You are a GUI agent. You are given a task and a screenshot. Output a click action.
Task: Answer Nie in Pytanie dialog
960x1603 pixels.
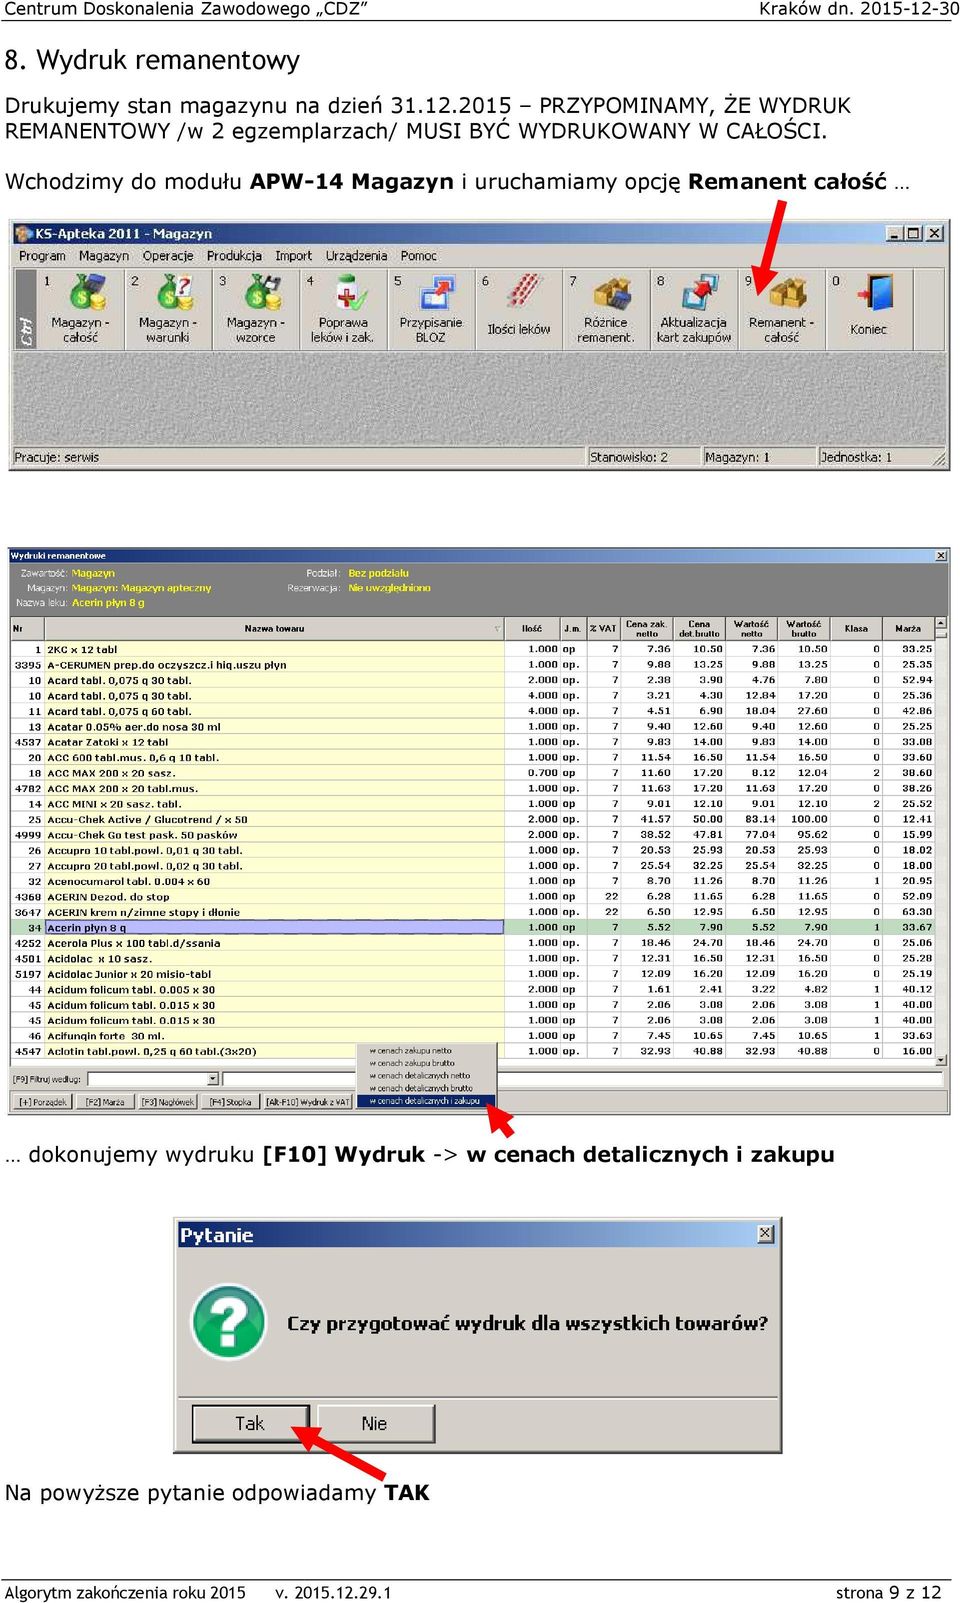click(x=375, y=1423)
